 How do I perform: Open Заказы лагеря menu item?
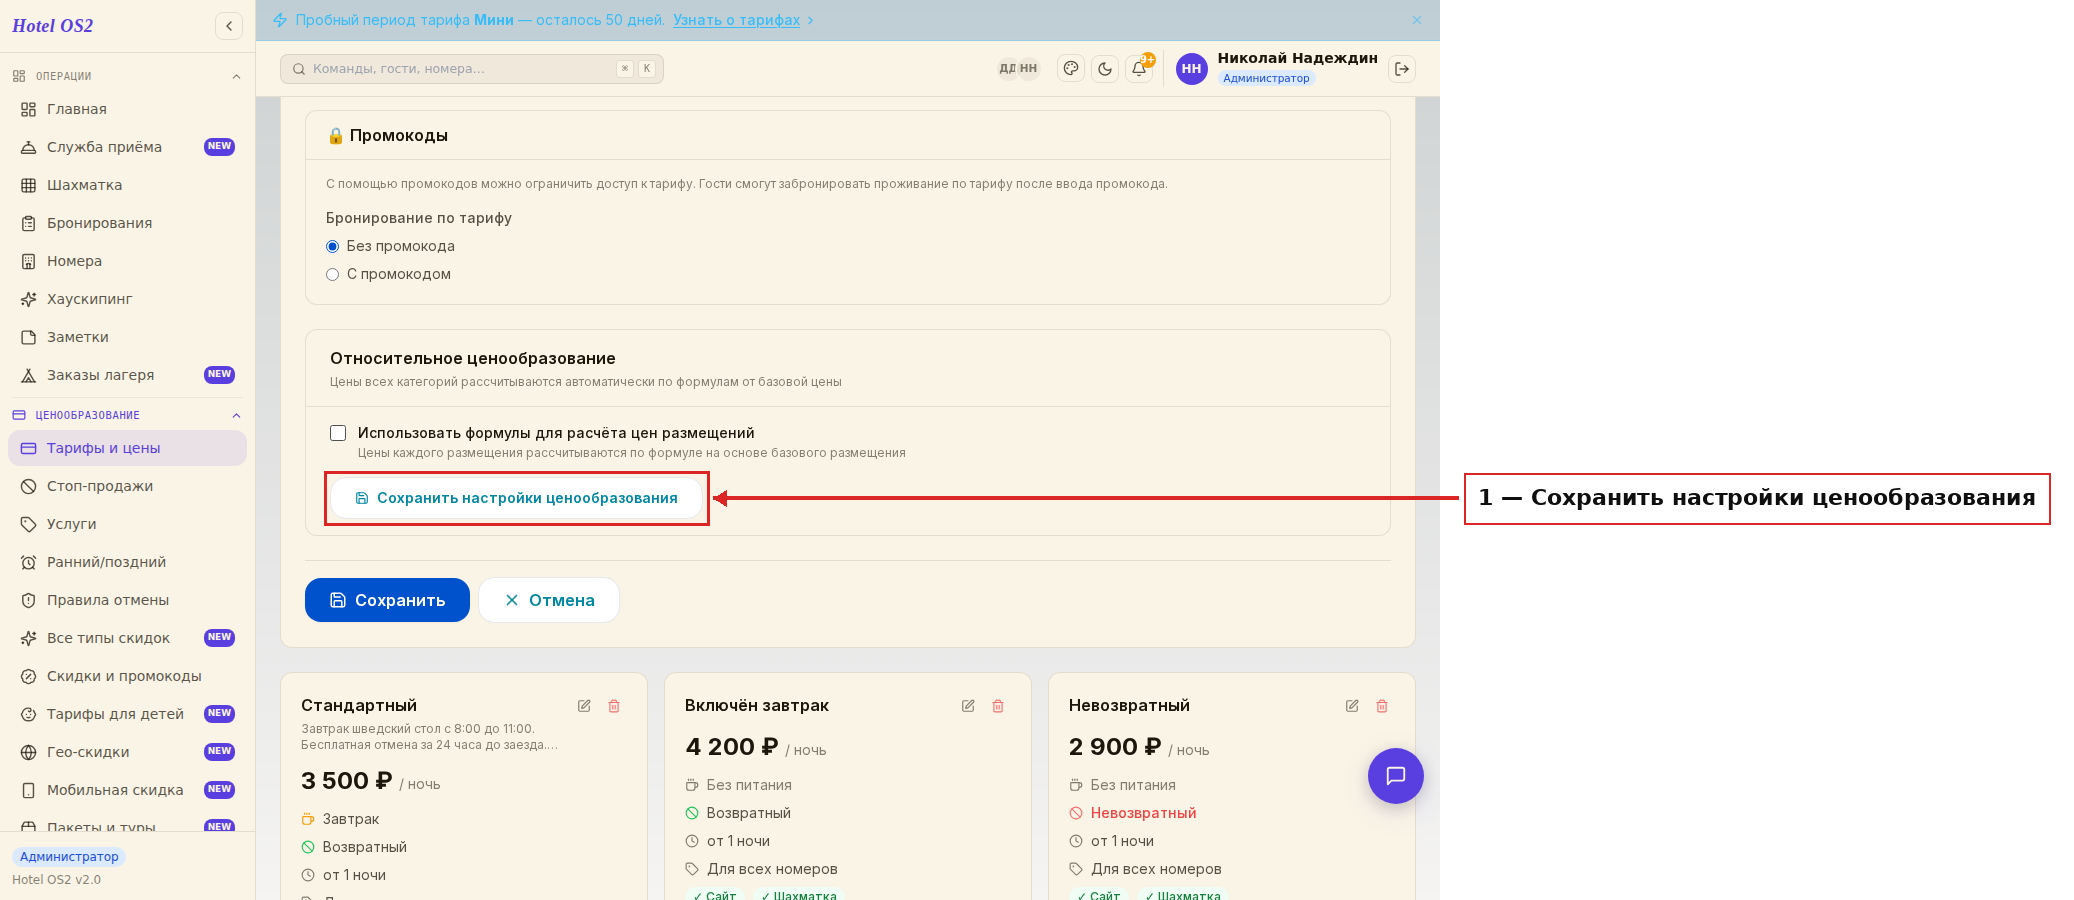click(127, 375)
